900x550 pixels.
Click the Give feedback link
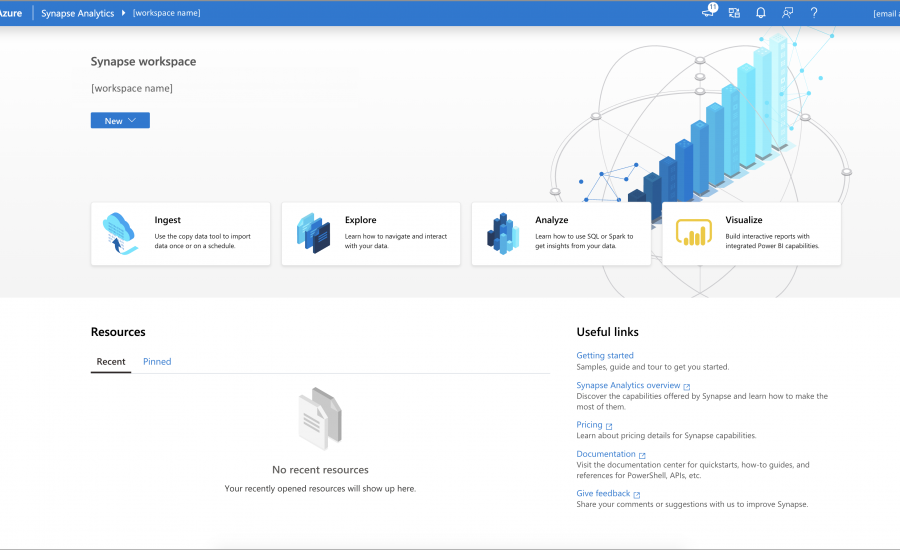tap(603, 493)
